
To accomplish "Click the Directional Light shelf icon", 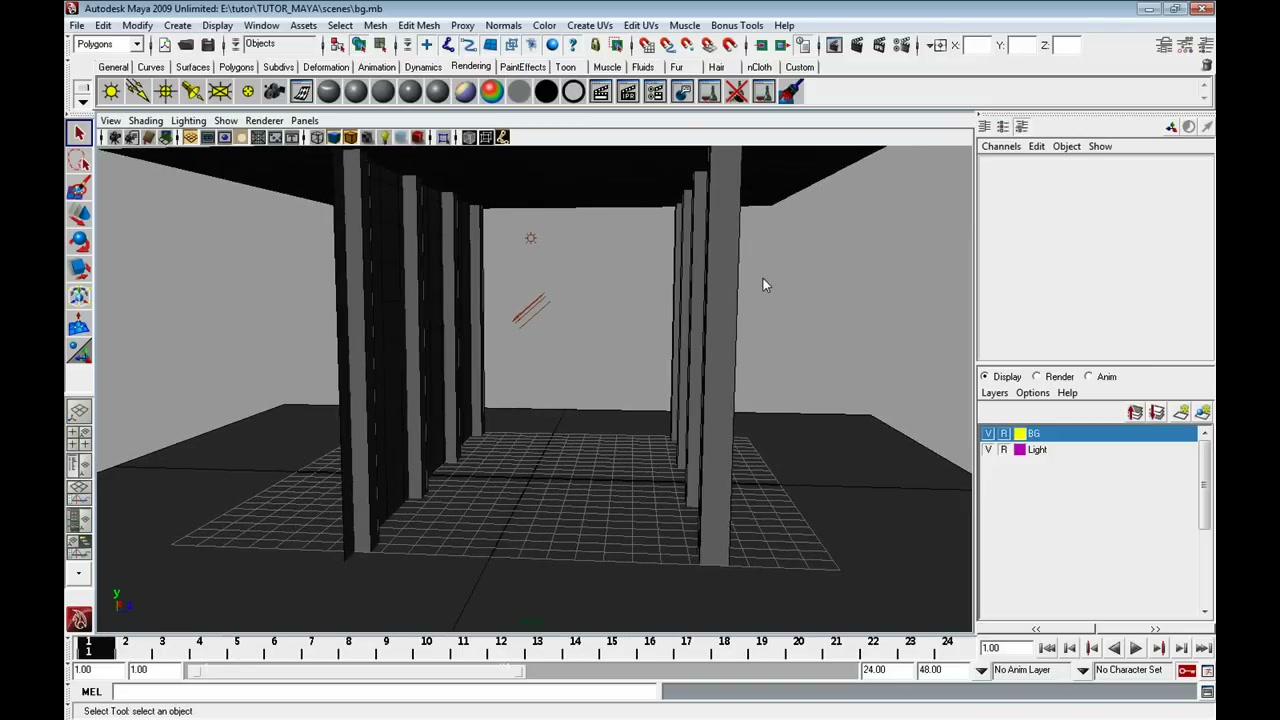I will pyautogui.click(x=138, y=92).
